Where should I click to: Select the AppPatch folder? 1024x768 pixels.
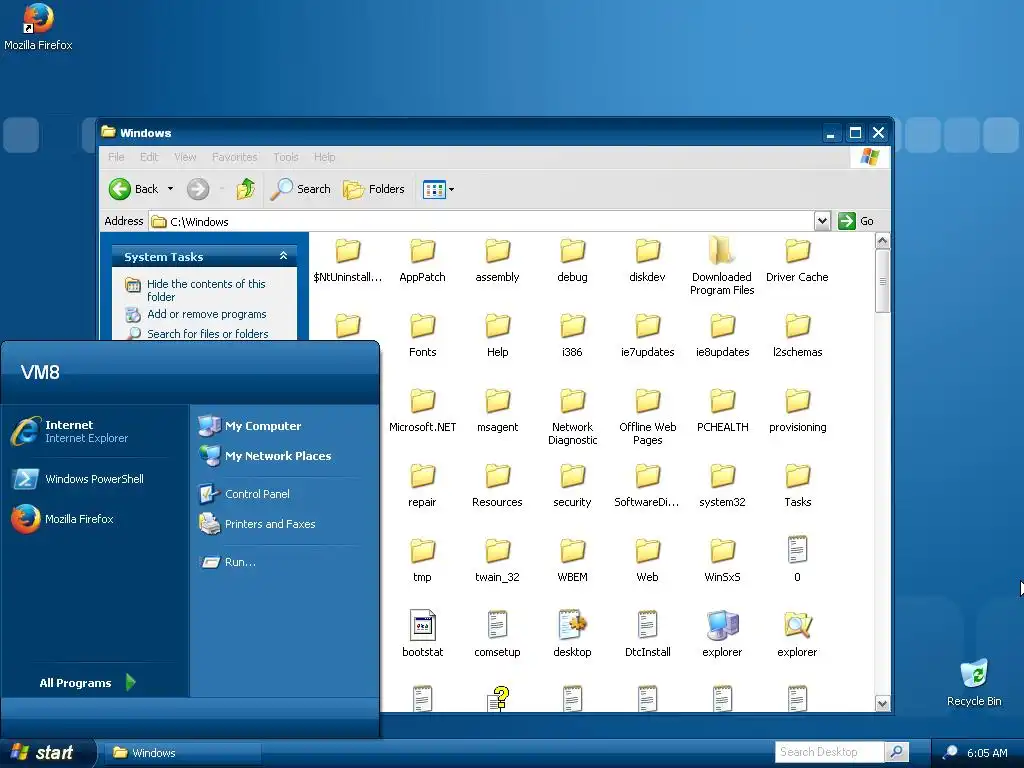(x=423, y=261)
